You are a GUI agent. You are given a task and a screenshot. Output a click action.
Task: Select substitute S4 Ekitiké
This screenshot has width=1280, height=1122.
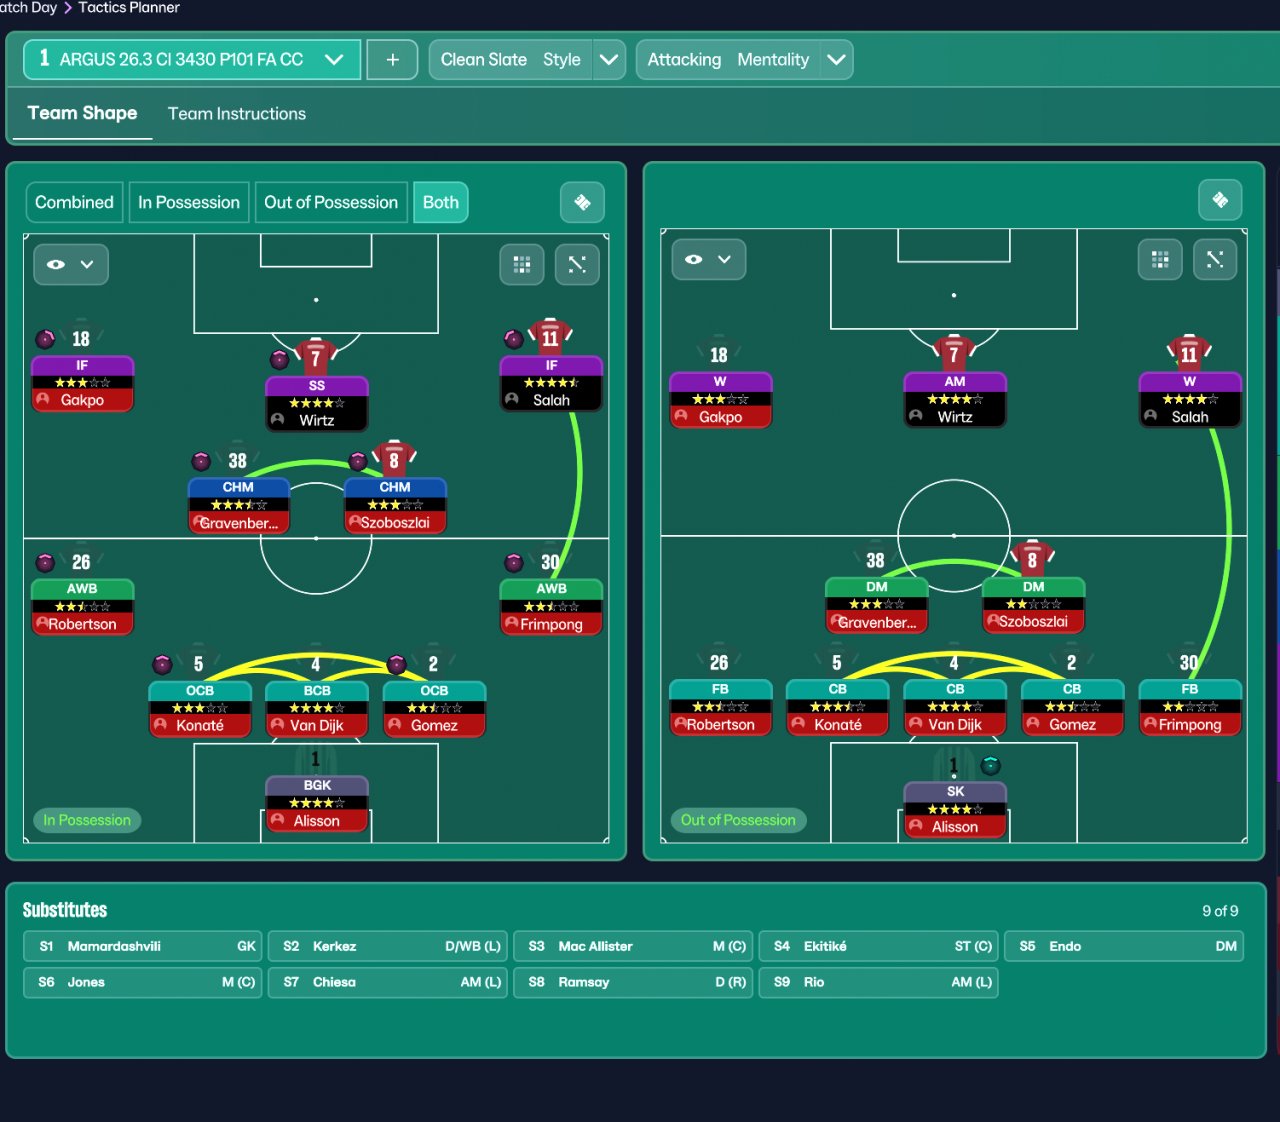click(x=878, y=947)
